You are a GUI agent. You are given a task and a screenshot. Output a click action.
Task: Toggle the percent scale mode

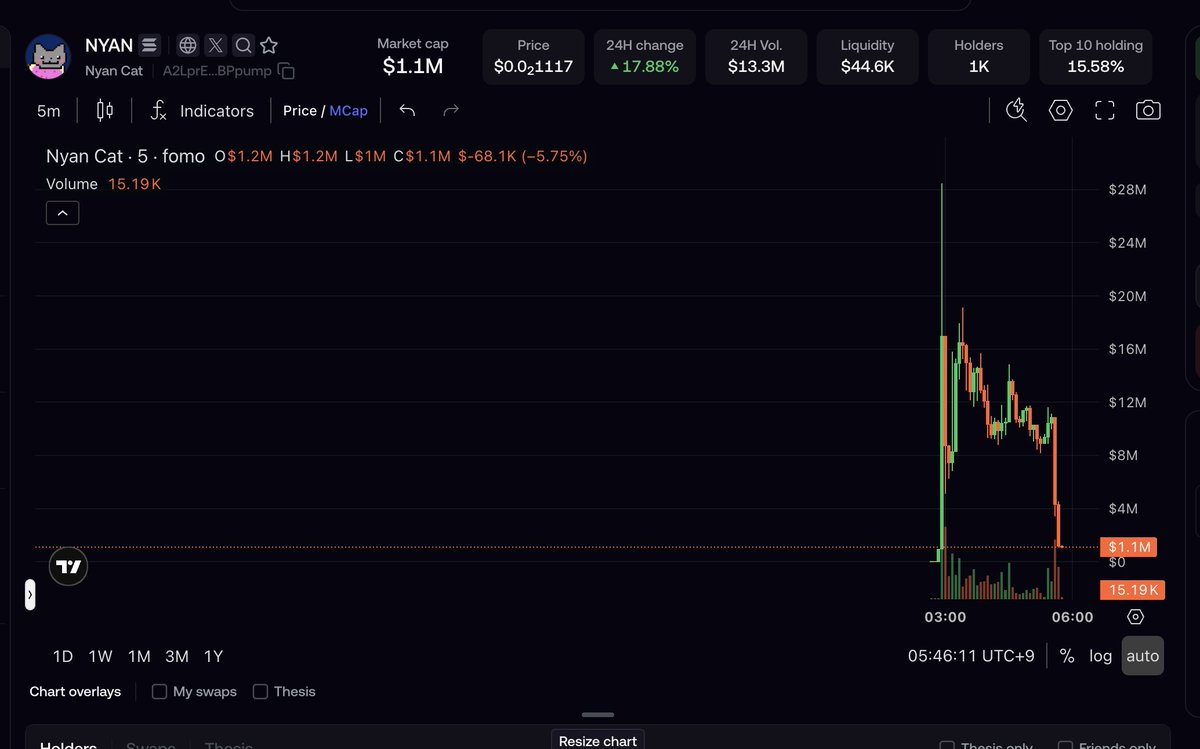(x=1067, y=656)
